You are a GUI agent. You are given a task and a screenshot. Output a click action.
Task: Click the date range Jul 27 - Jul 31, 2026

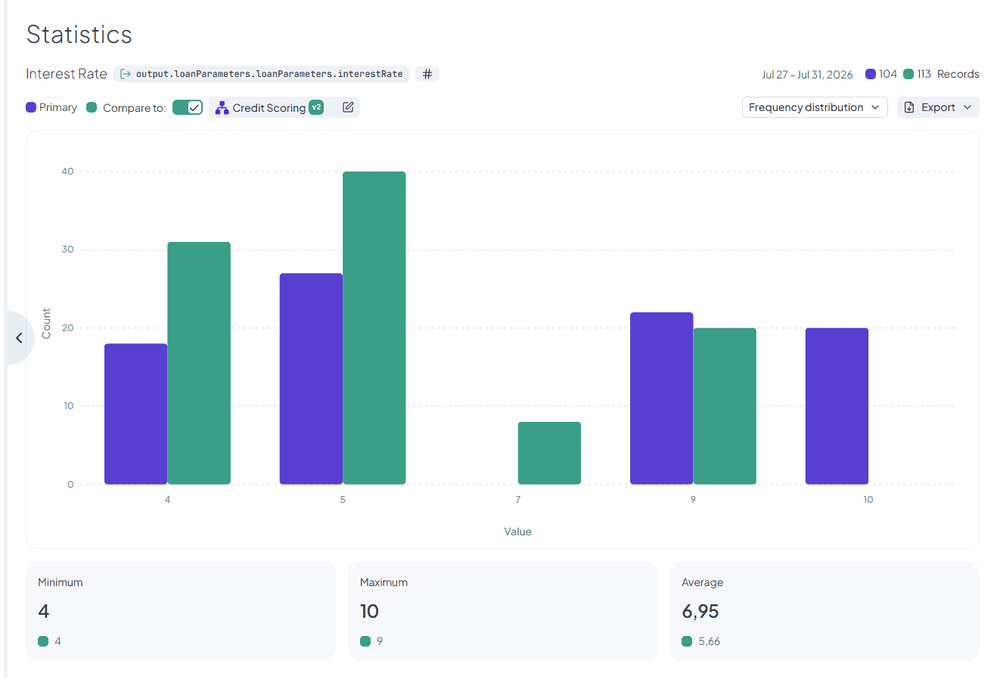pyautogui.click(x=807, y=75)
